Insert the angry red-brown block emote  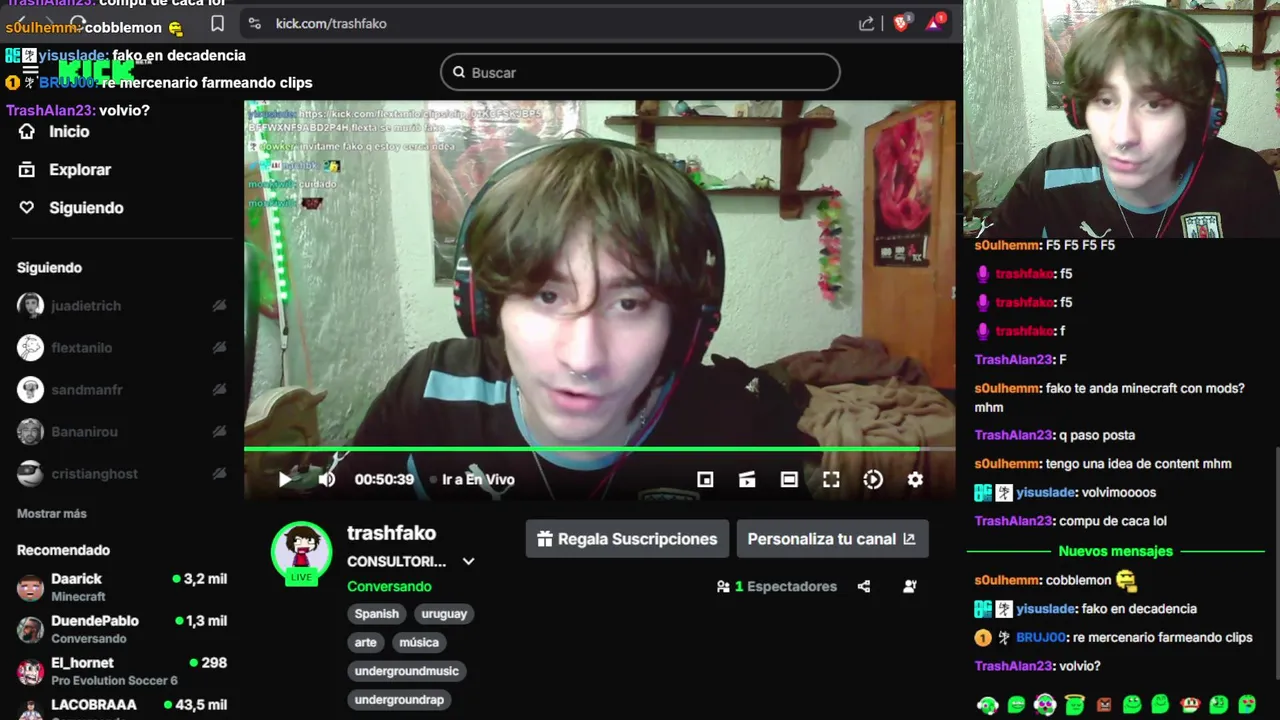pyautogui.click(x=1104, y=705)
